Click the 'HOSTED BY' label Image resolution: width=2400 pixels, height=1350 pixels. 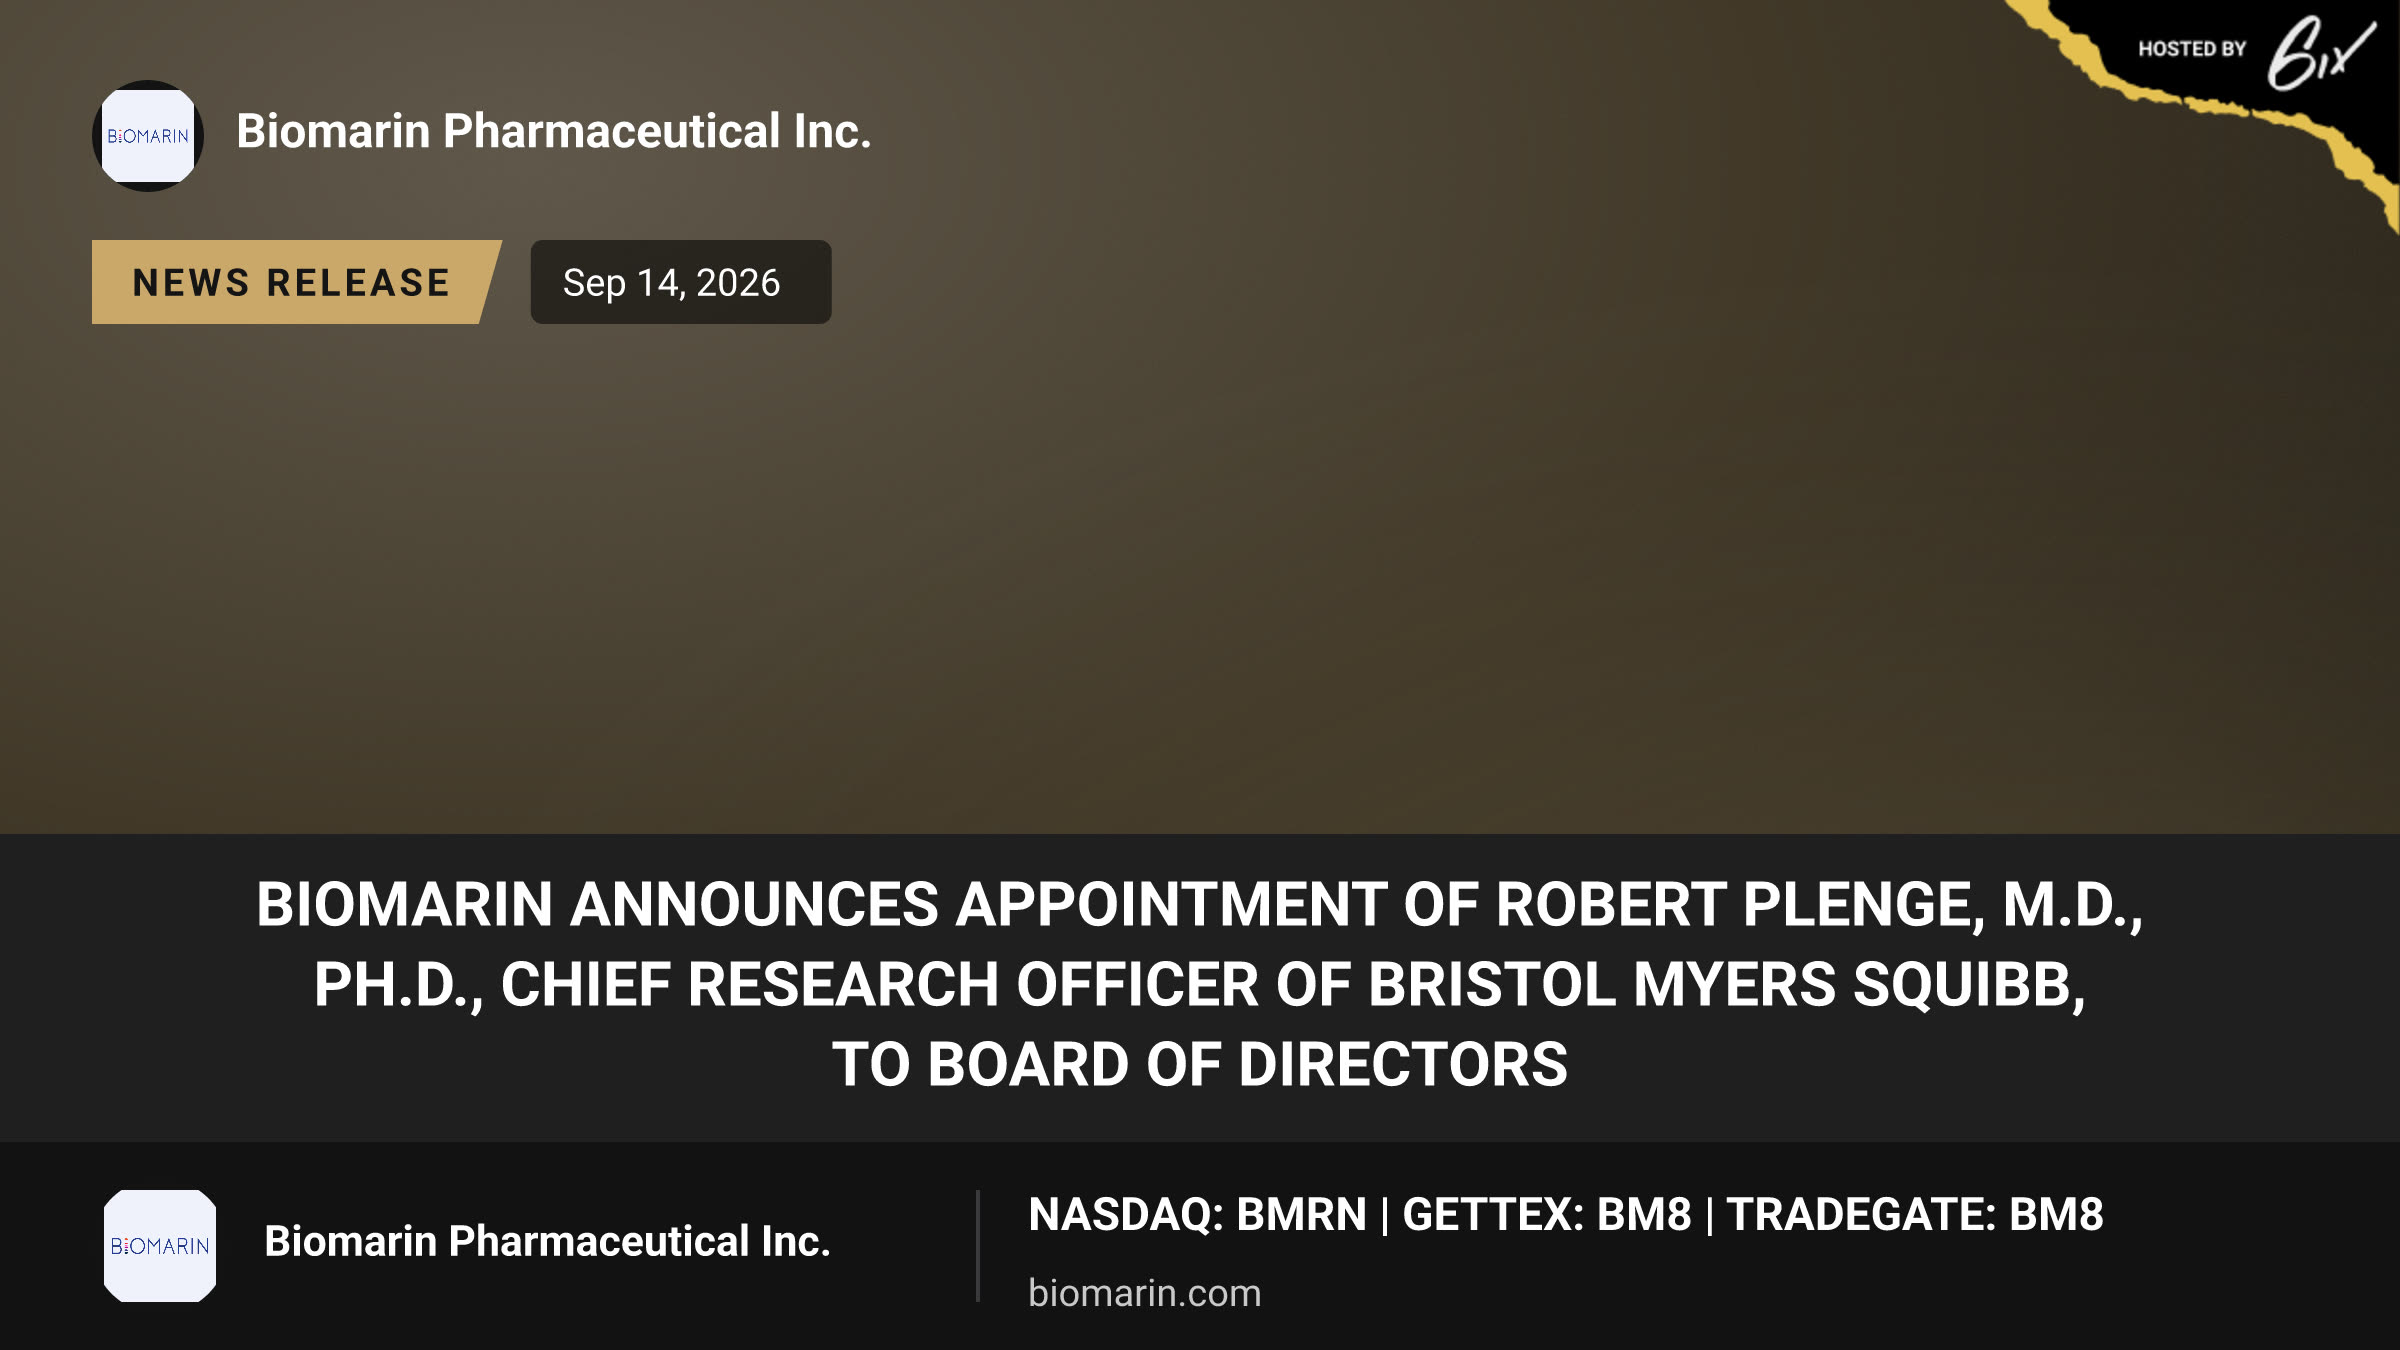click(2192, 49)
